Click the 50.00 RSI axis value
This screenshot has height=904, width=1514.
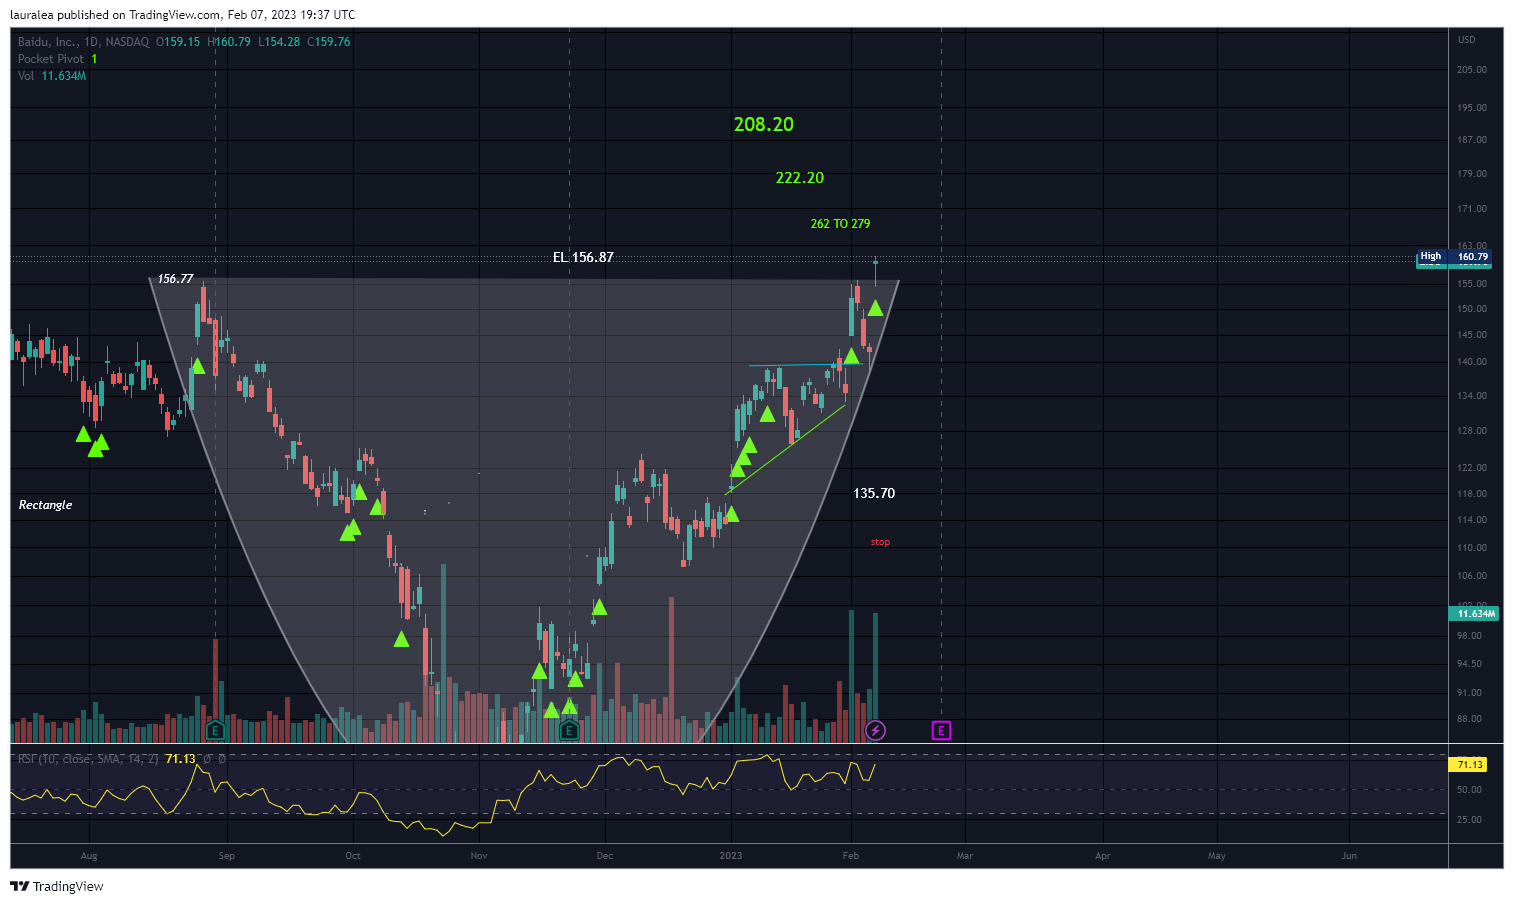(x=1470, y=790)
